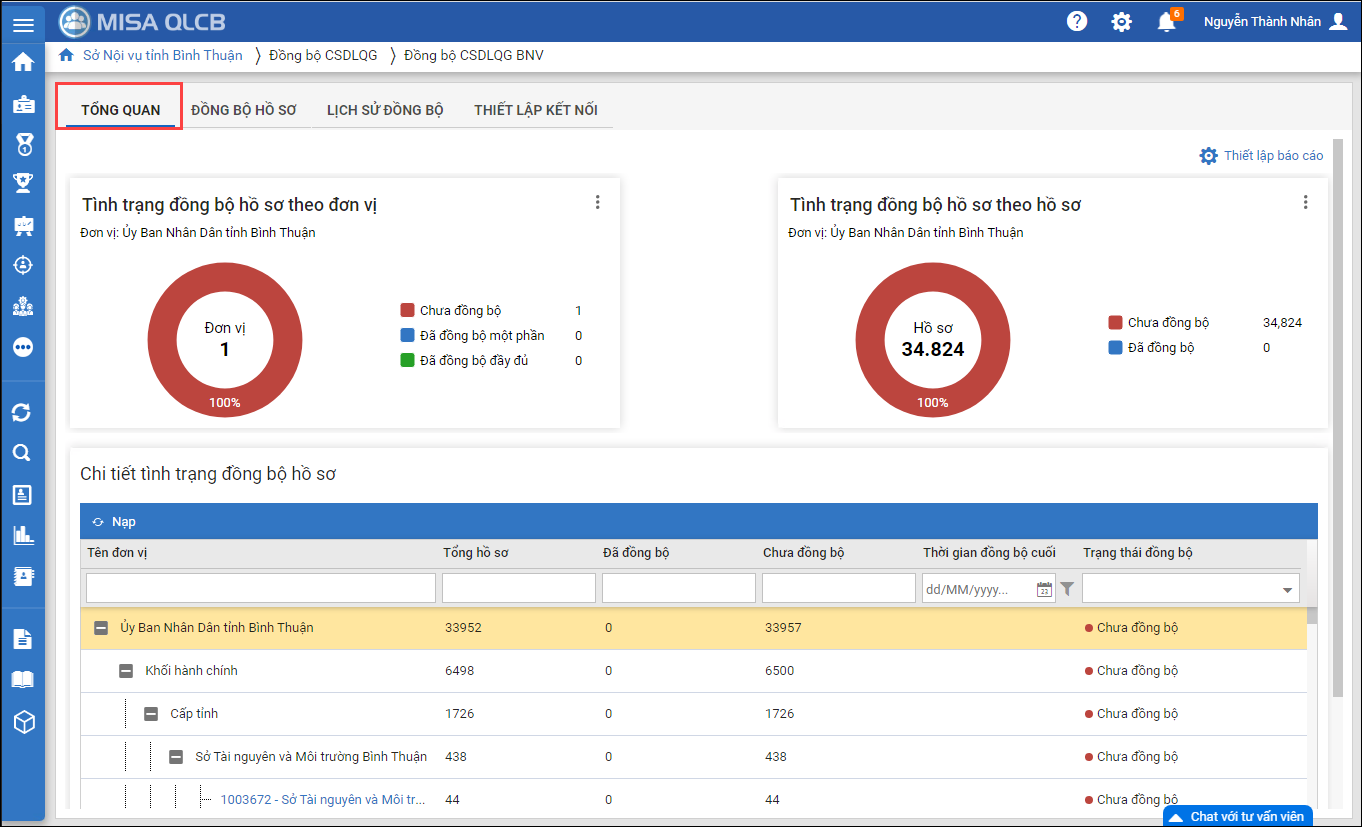Click the filter funnel icon beside the date field
This screenshot has height=827, width=1362.
[1067, 589]
